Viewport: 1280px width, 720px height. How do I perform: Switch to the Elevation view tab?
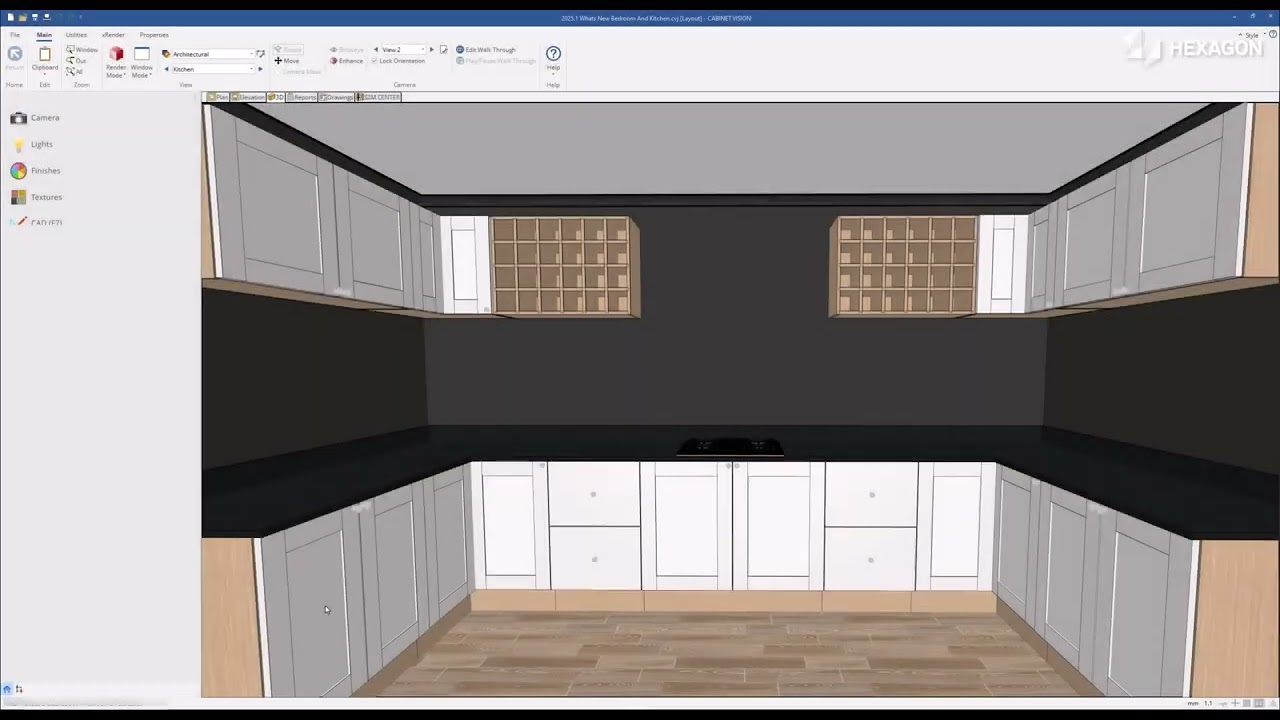point(248,97)
